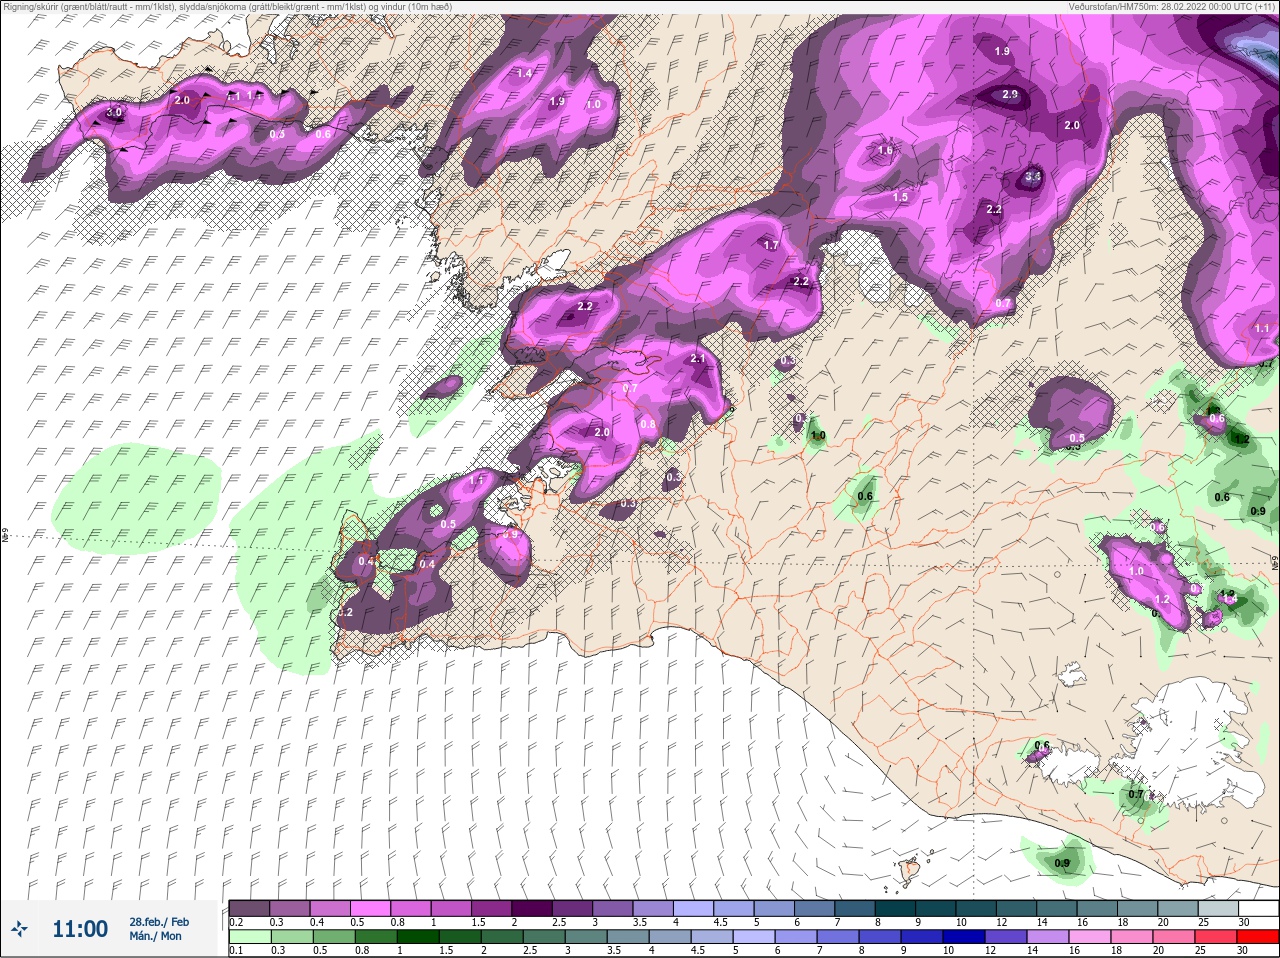The image size is (1280, 958).
Task: Click the Veðurstofan logo icon beside 11:00
Action: click(x=20, y=929)
